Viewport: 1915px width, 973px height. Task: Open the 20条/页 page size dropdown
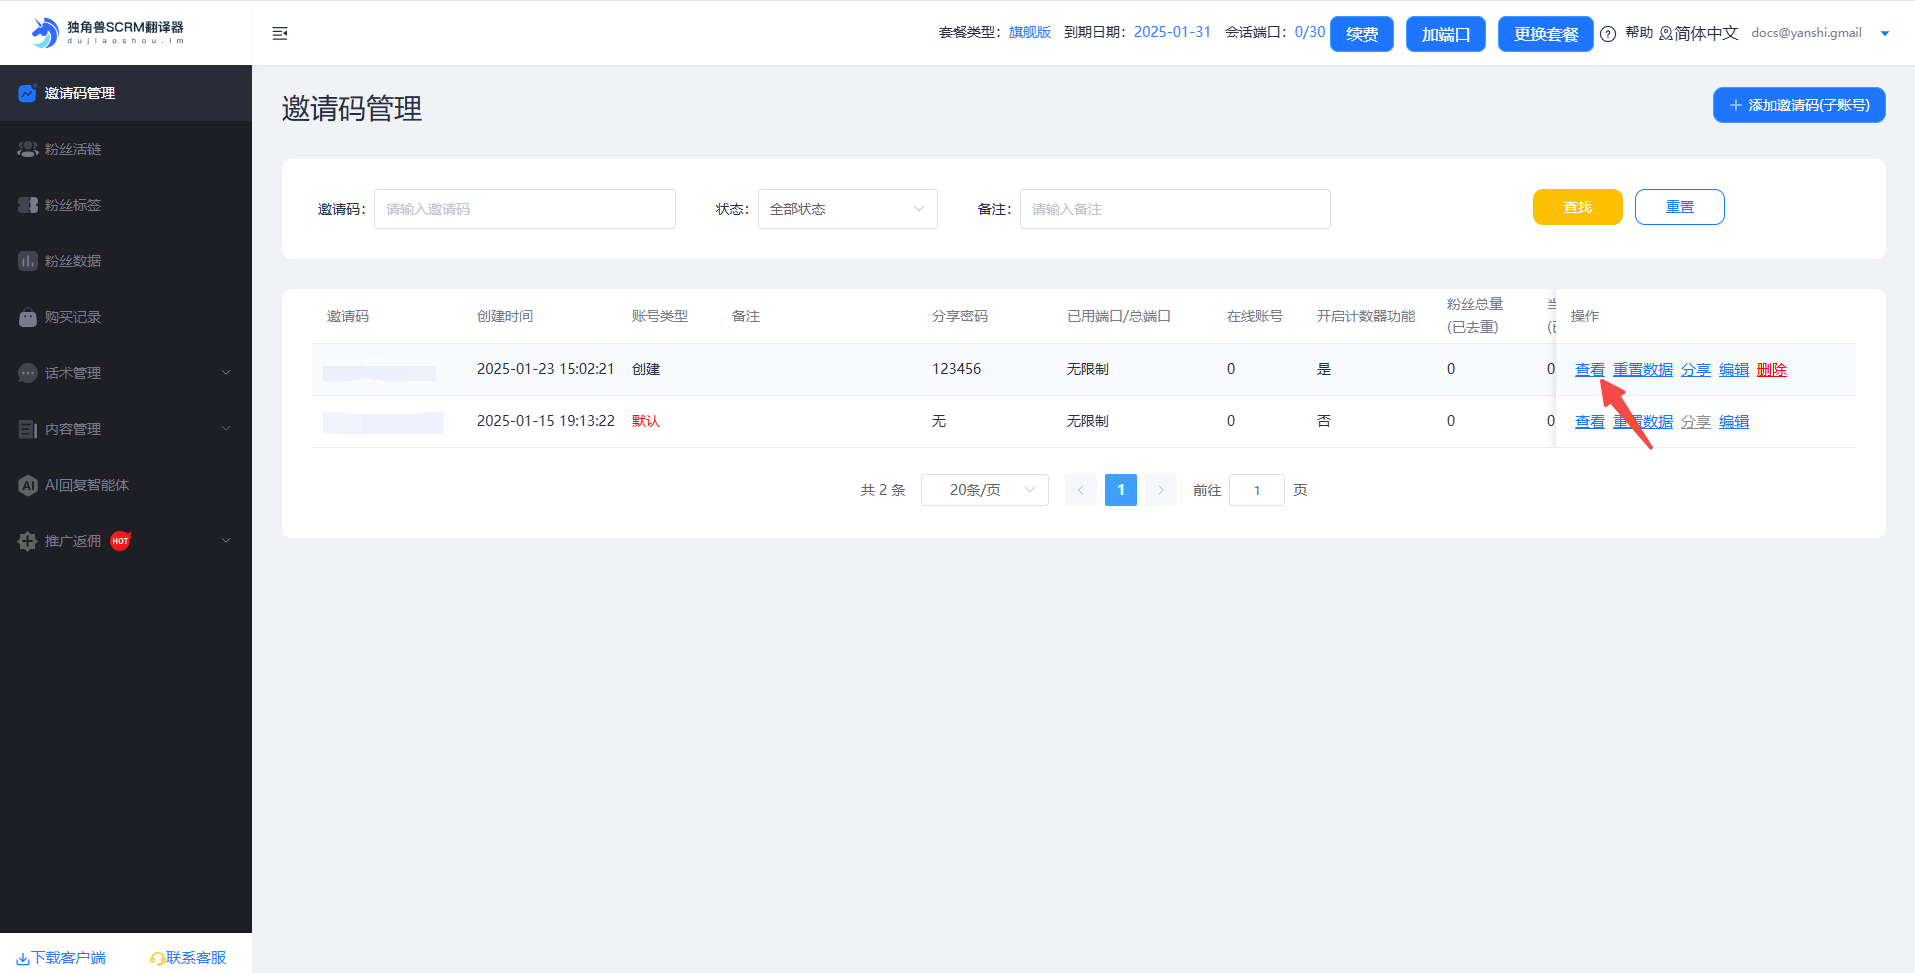pyautogui.click(x=984, y=490)
